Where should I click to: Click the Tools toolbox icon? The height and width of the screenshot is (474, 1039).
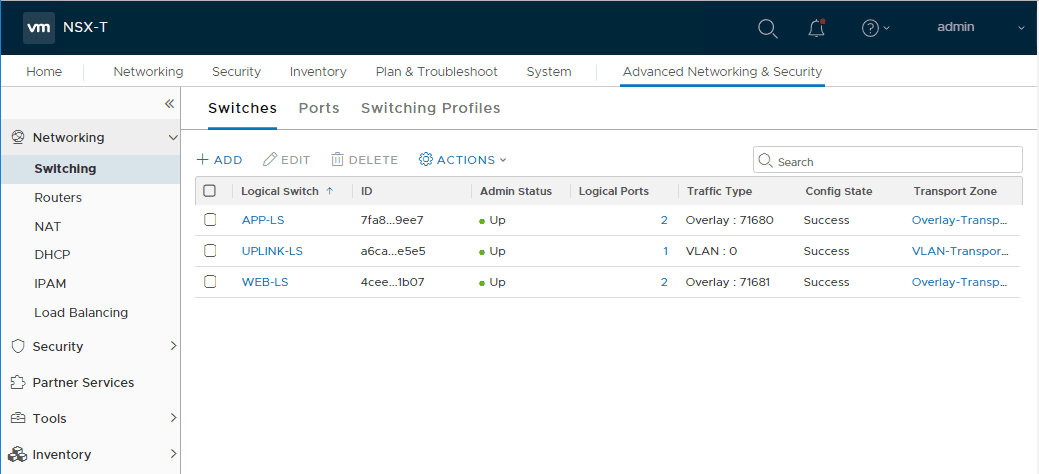[x=19, y=418]
